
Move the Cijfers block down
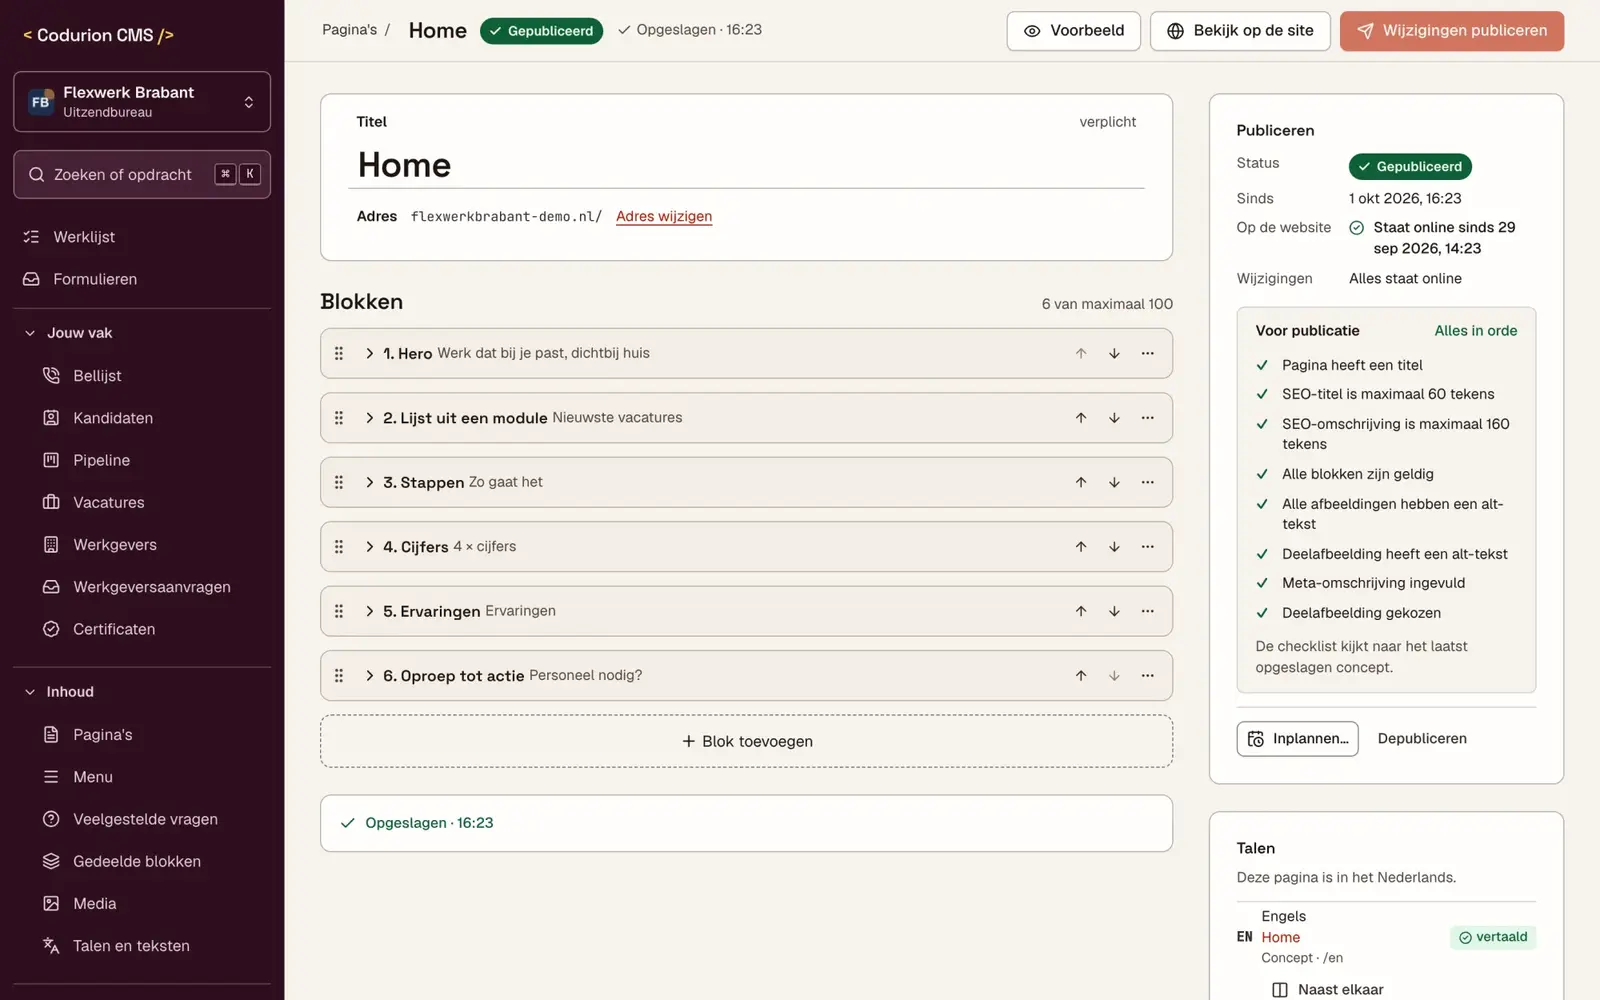(x=1114, y=547)
